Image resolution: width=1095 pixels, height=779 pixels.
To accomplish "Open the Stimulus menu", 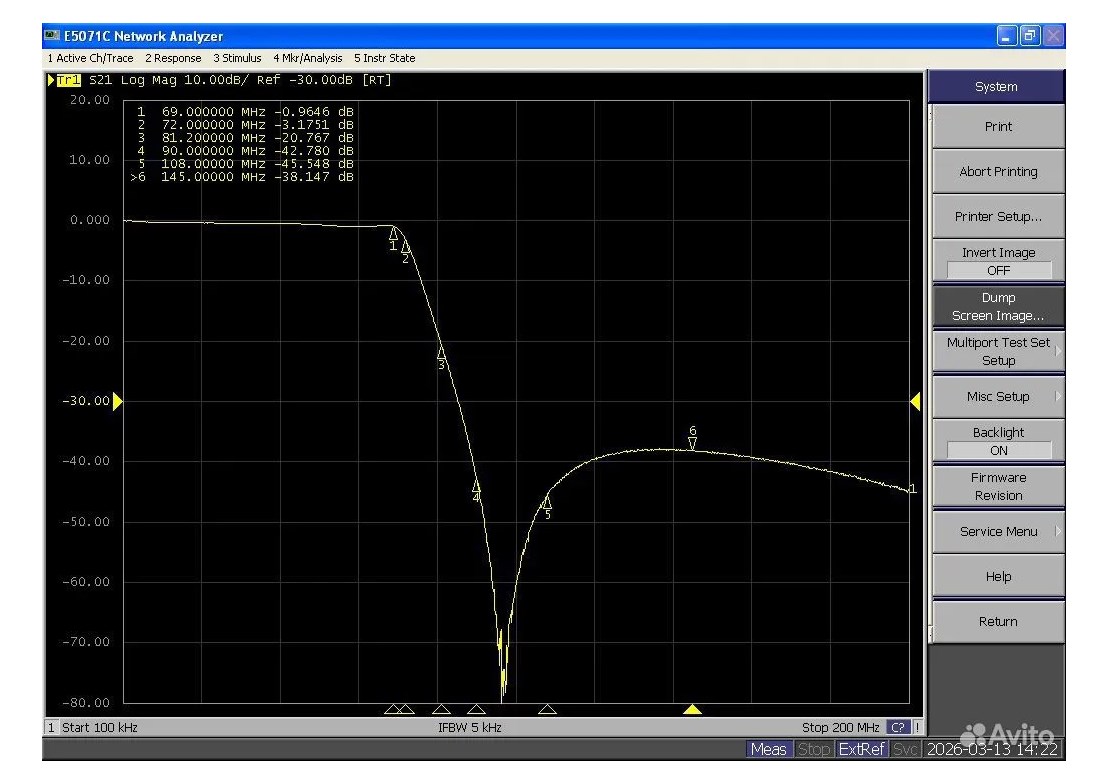I will [x=236, y=58].
